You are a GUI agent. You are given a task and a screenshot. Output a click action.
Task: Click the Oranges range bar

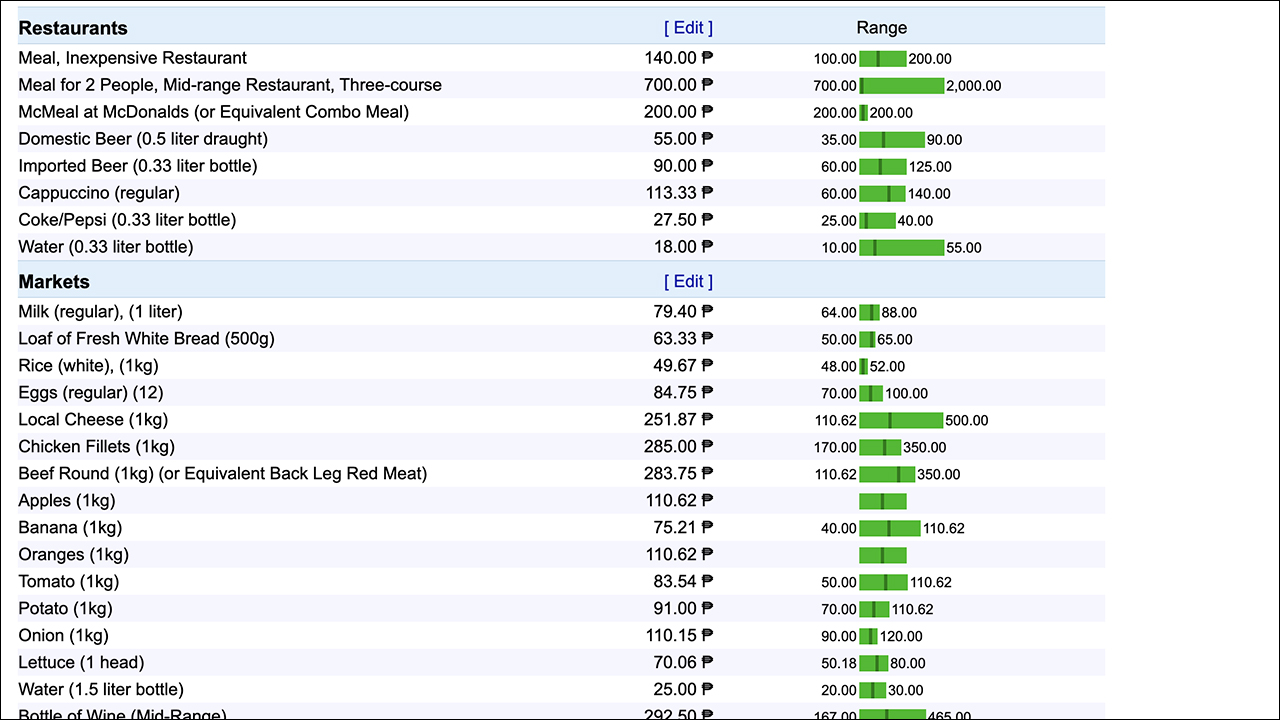(x=882, y=555)
